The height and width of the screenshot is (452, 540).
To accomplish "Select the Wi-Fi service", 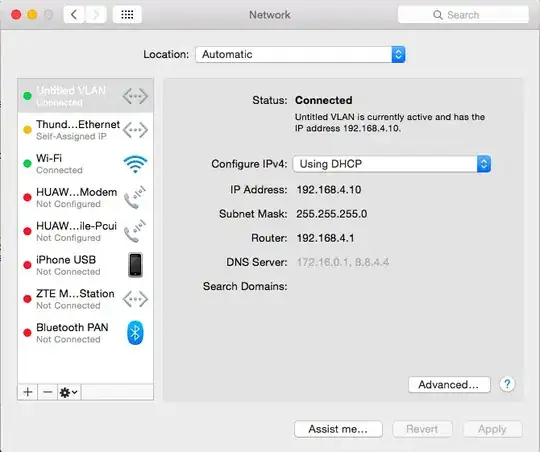I will click(x=85, y=164).
